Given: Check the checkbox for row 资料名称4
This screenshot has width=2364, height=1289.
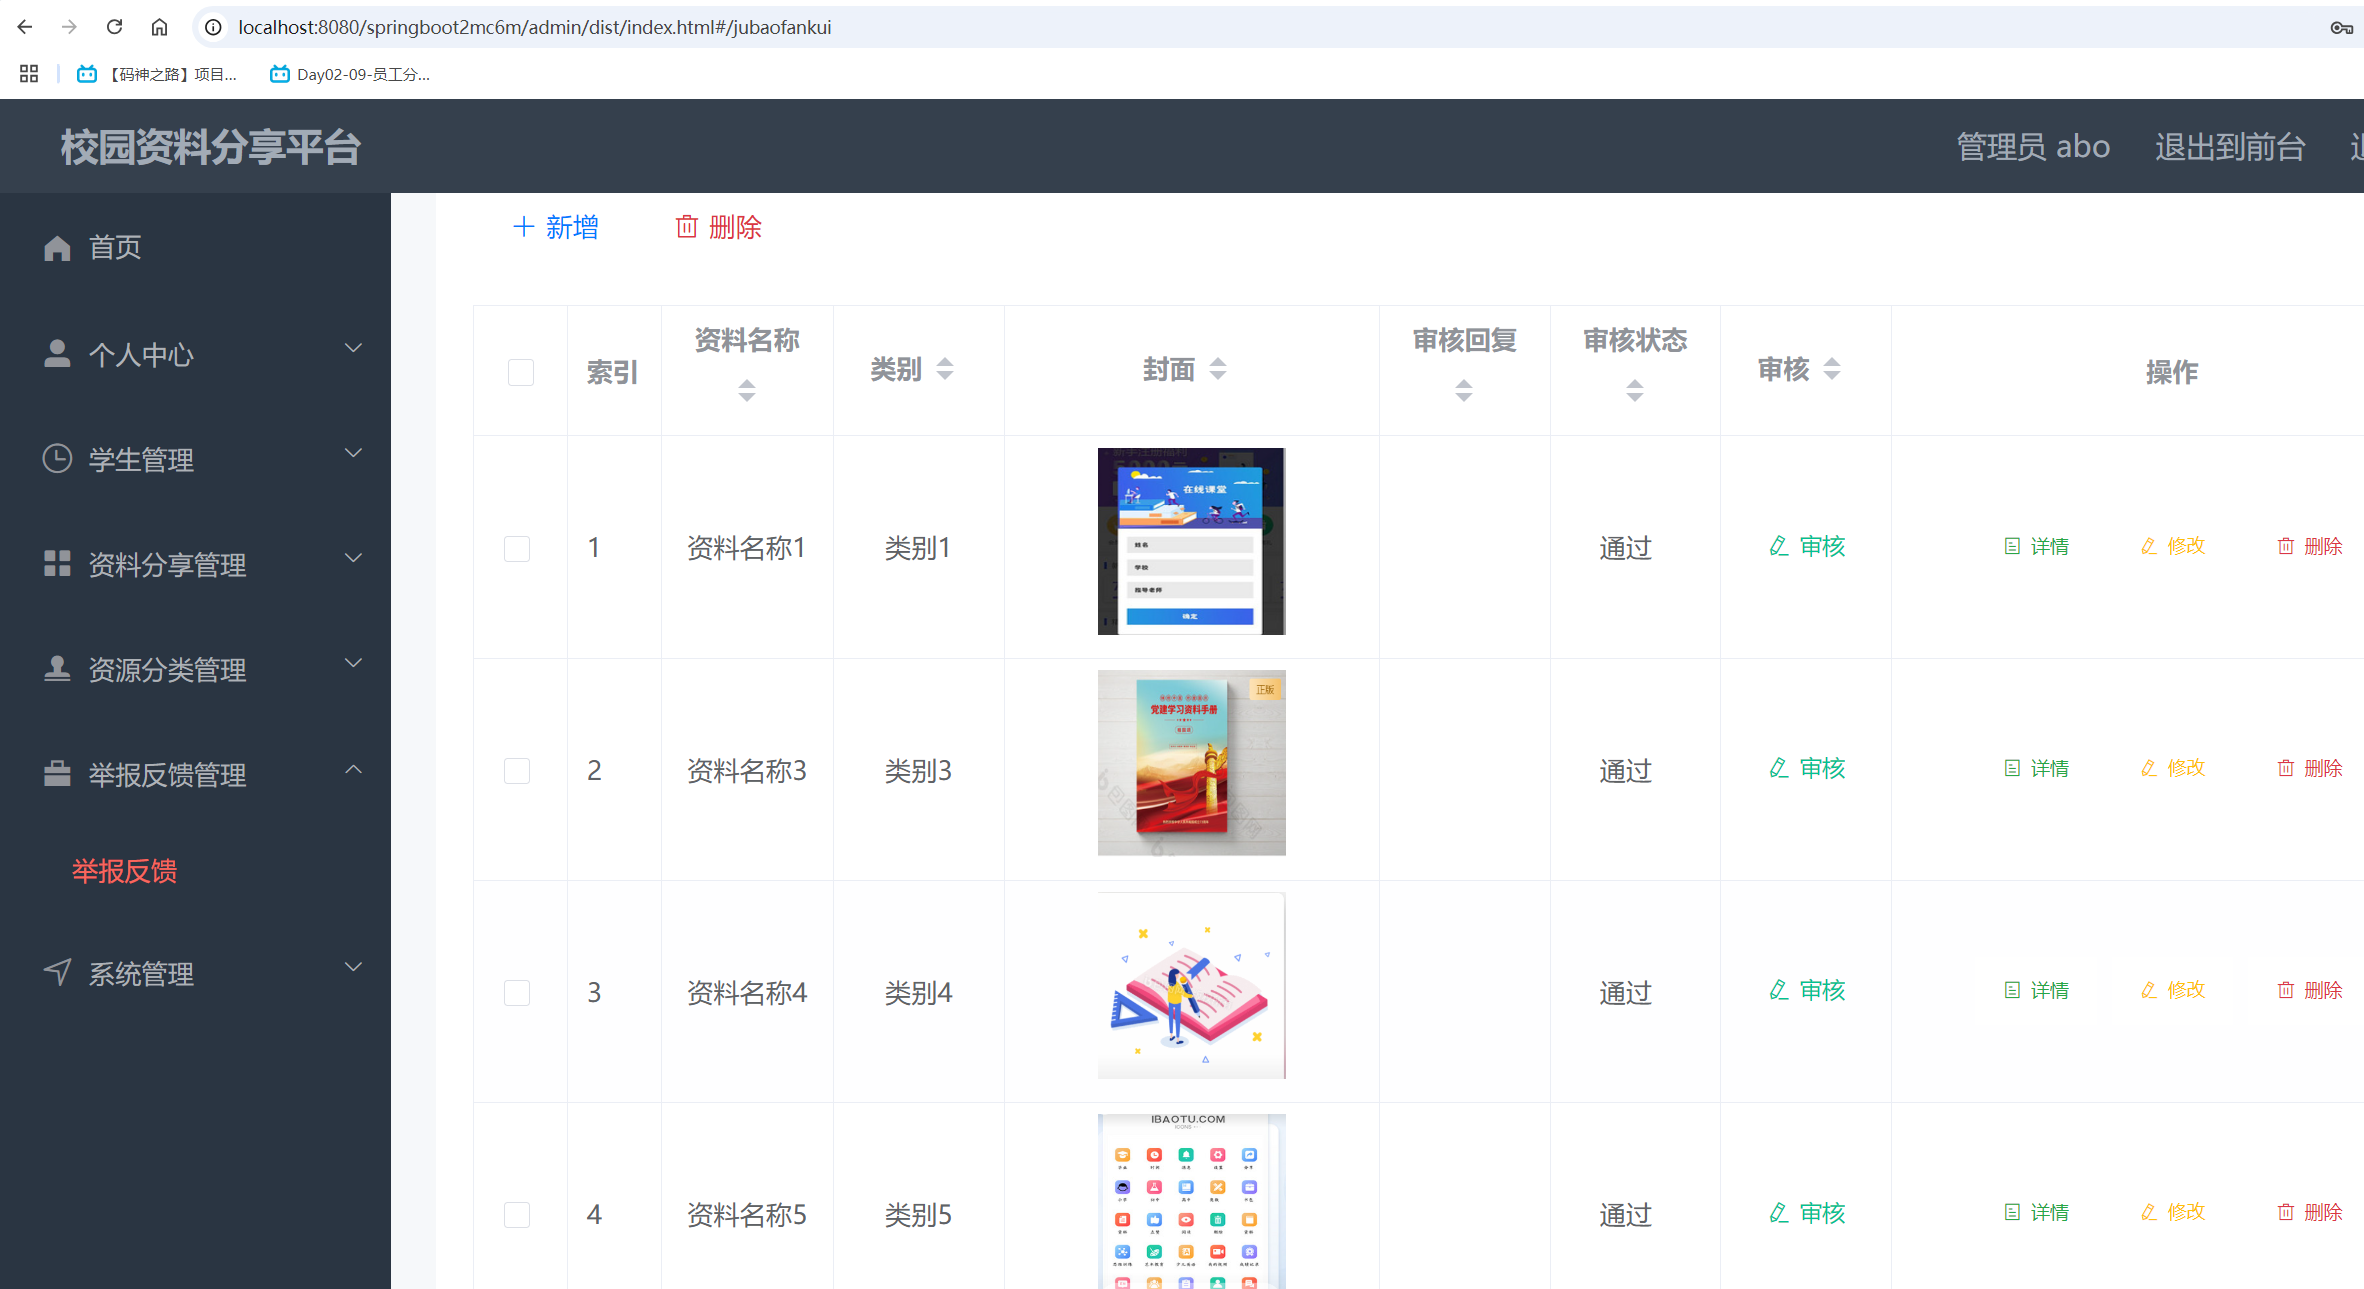Looking at the screenshot, I should pos(517,992).
